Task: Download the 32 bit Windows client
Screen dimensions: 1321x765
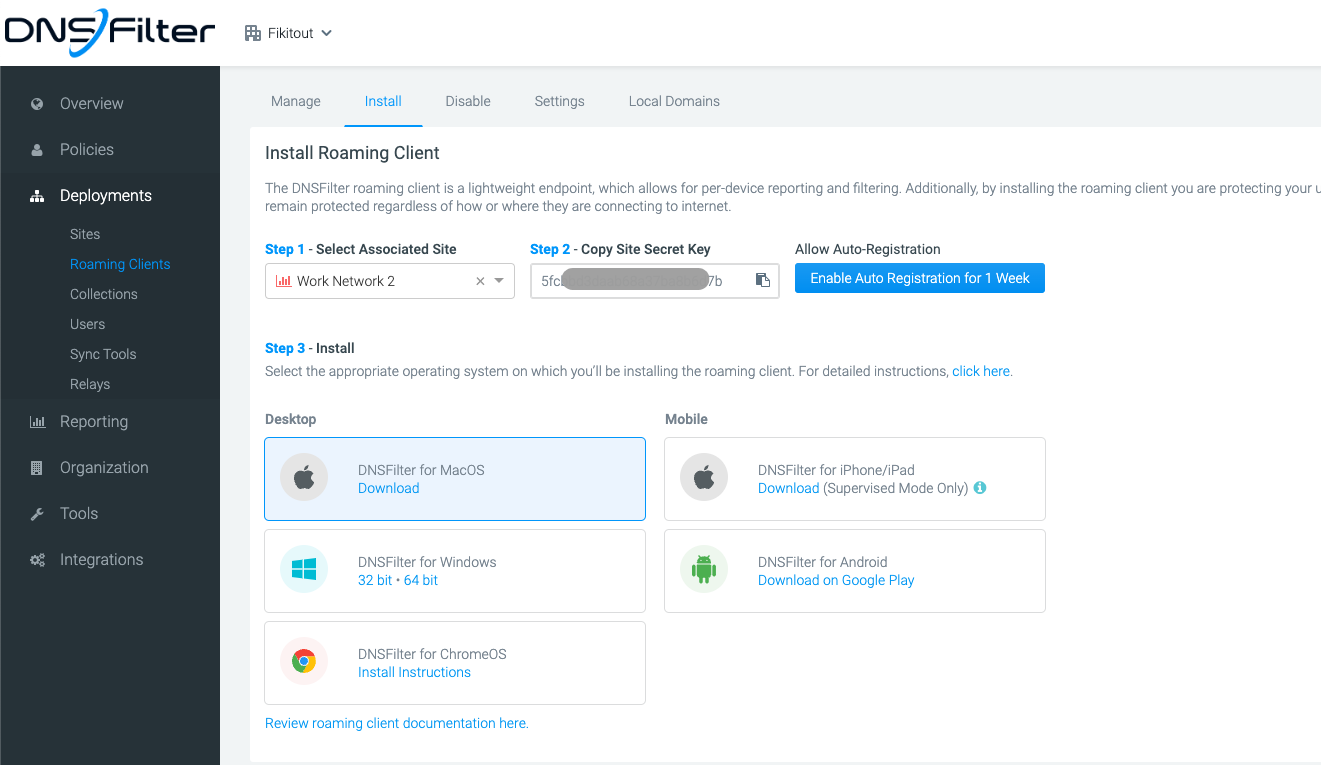Action: coord(375,580)
